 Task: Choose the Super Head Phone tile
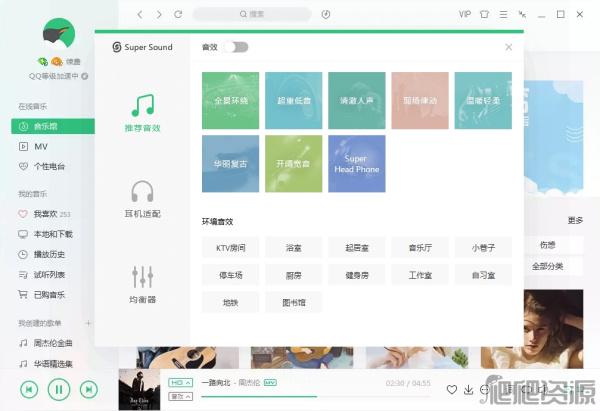357,164
